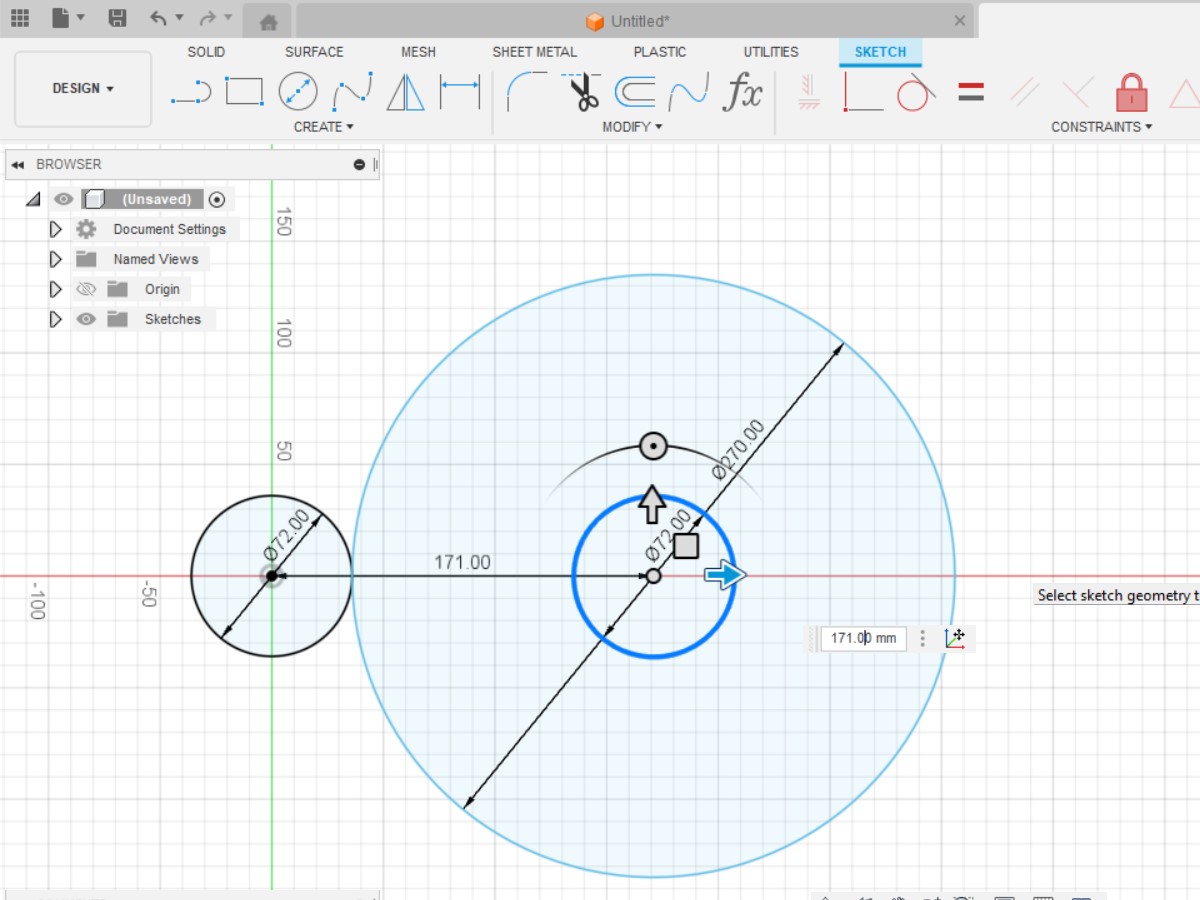Select the Fit Point Spline tool
This screenshot has width=1200, height=900.
click(351, 90)
